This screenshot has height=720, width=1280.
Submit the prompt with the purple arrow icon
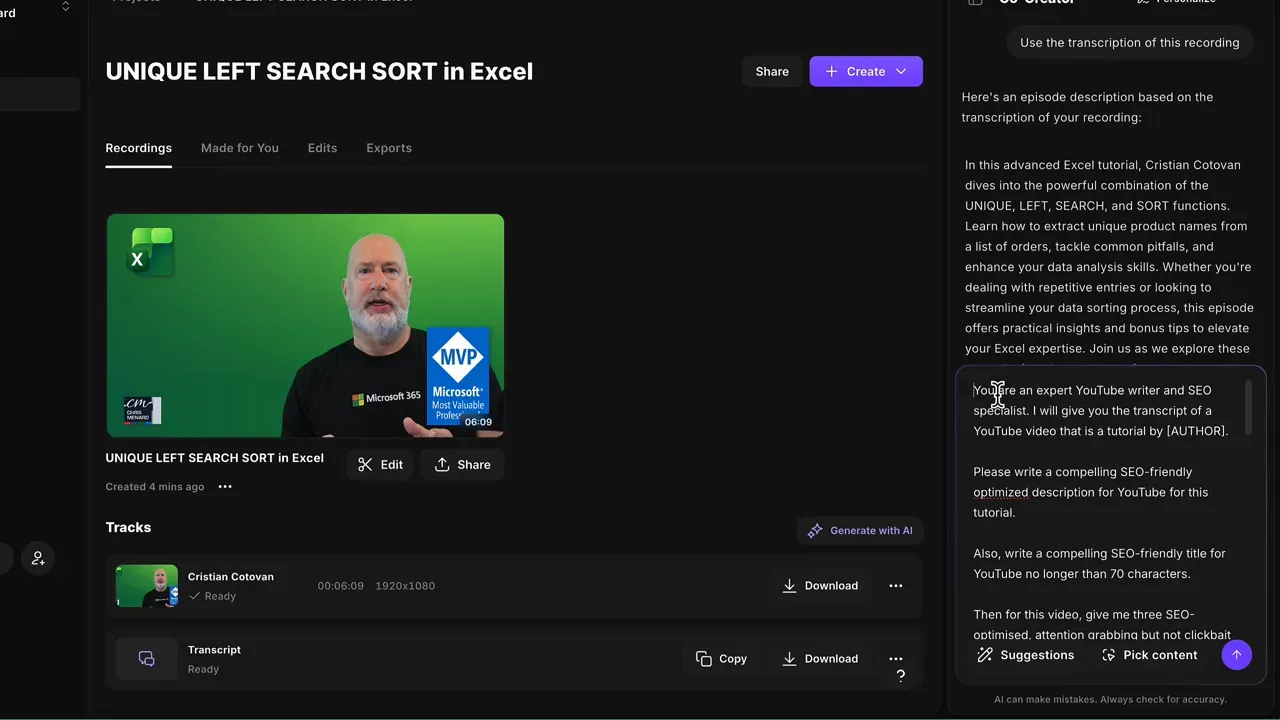pyautogui.click(x=1237, y=655)
